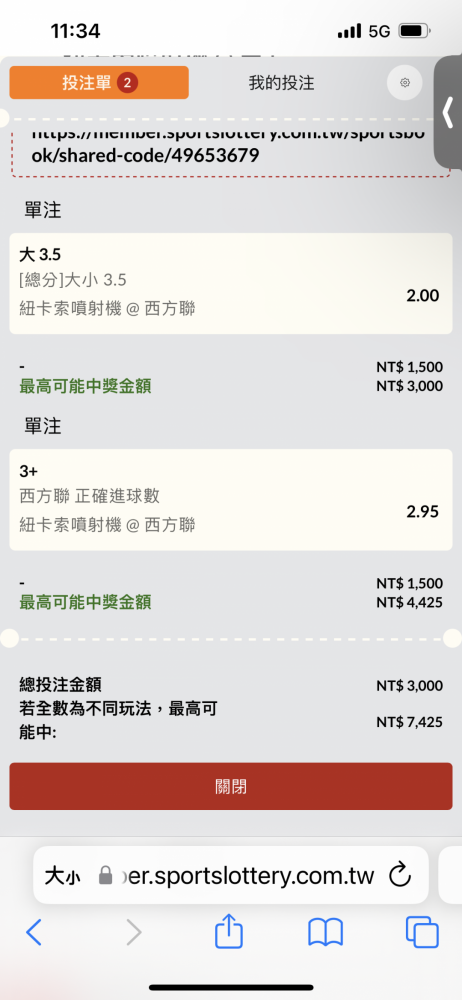The image size is (462, 1000).
Task: Tap the 2.00 odds value
Action: coord(422,295)
